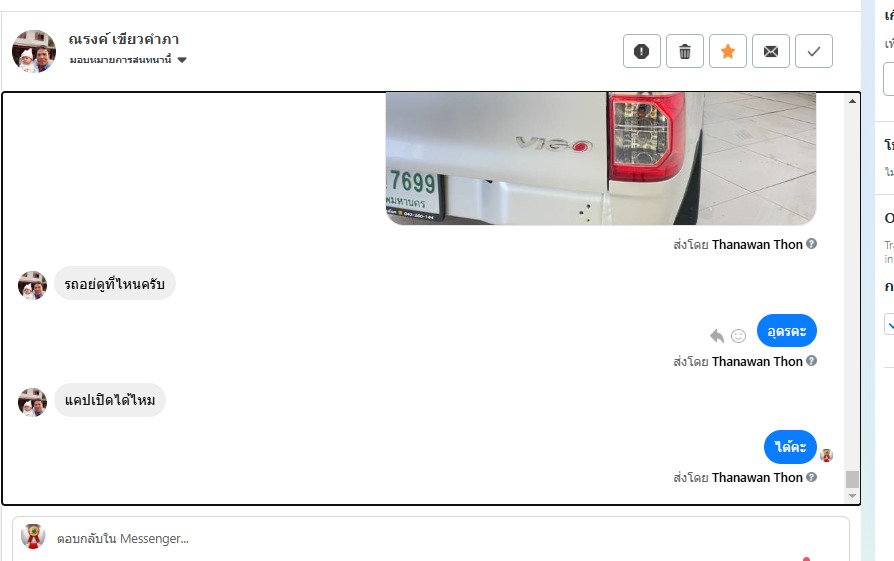Click scrollbar down arrow in chat
This screenshot has height=561, width=894.
(x=852, y=496)
